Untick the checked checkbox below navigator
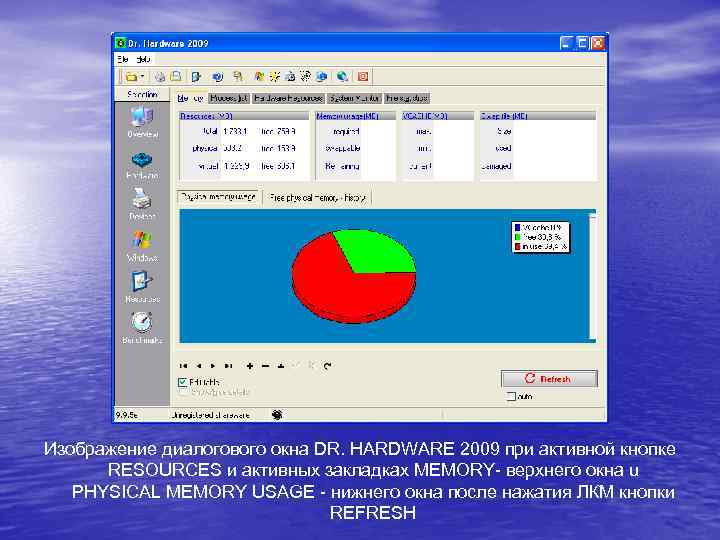Viewport: 720px width, 540px height. (x=182, y=382)
